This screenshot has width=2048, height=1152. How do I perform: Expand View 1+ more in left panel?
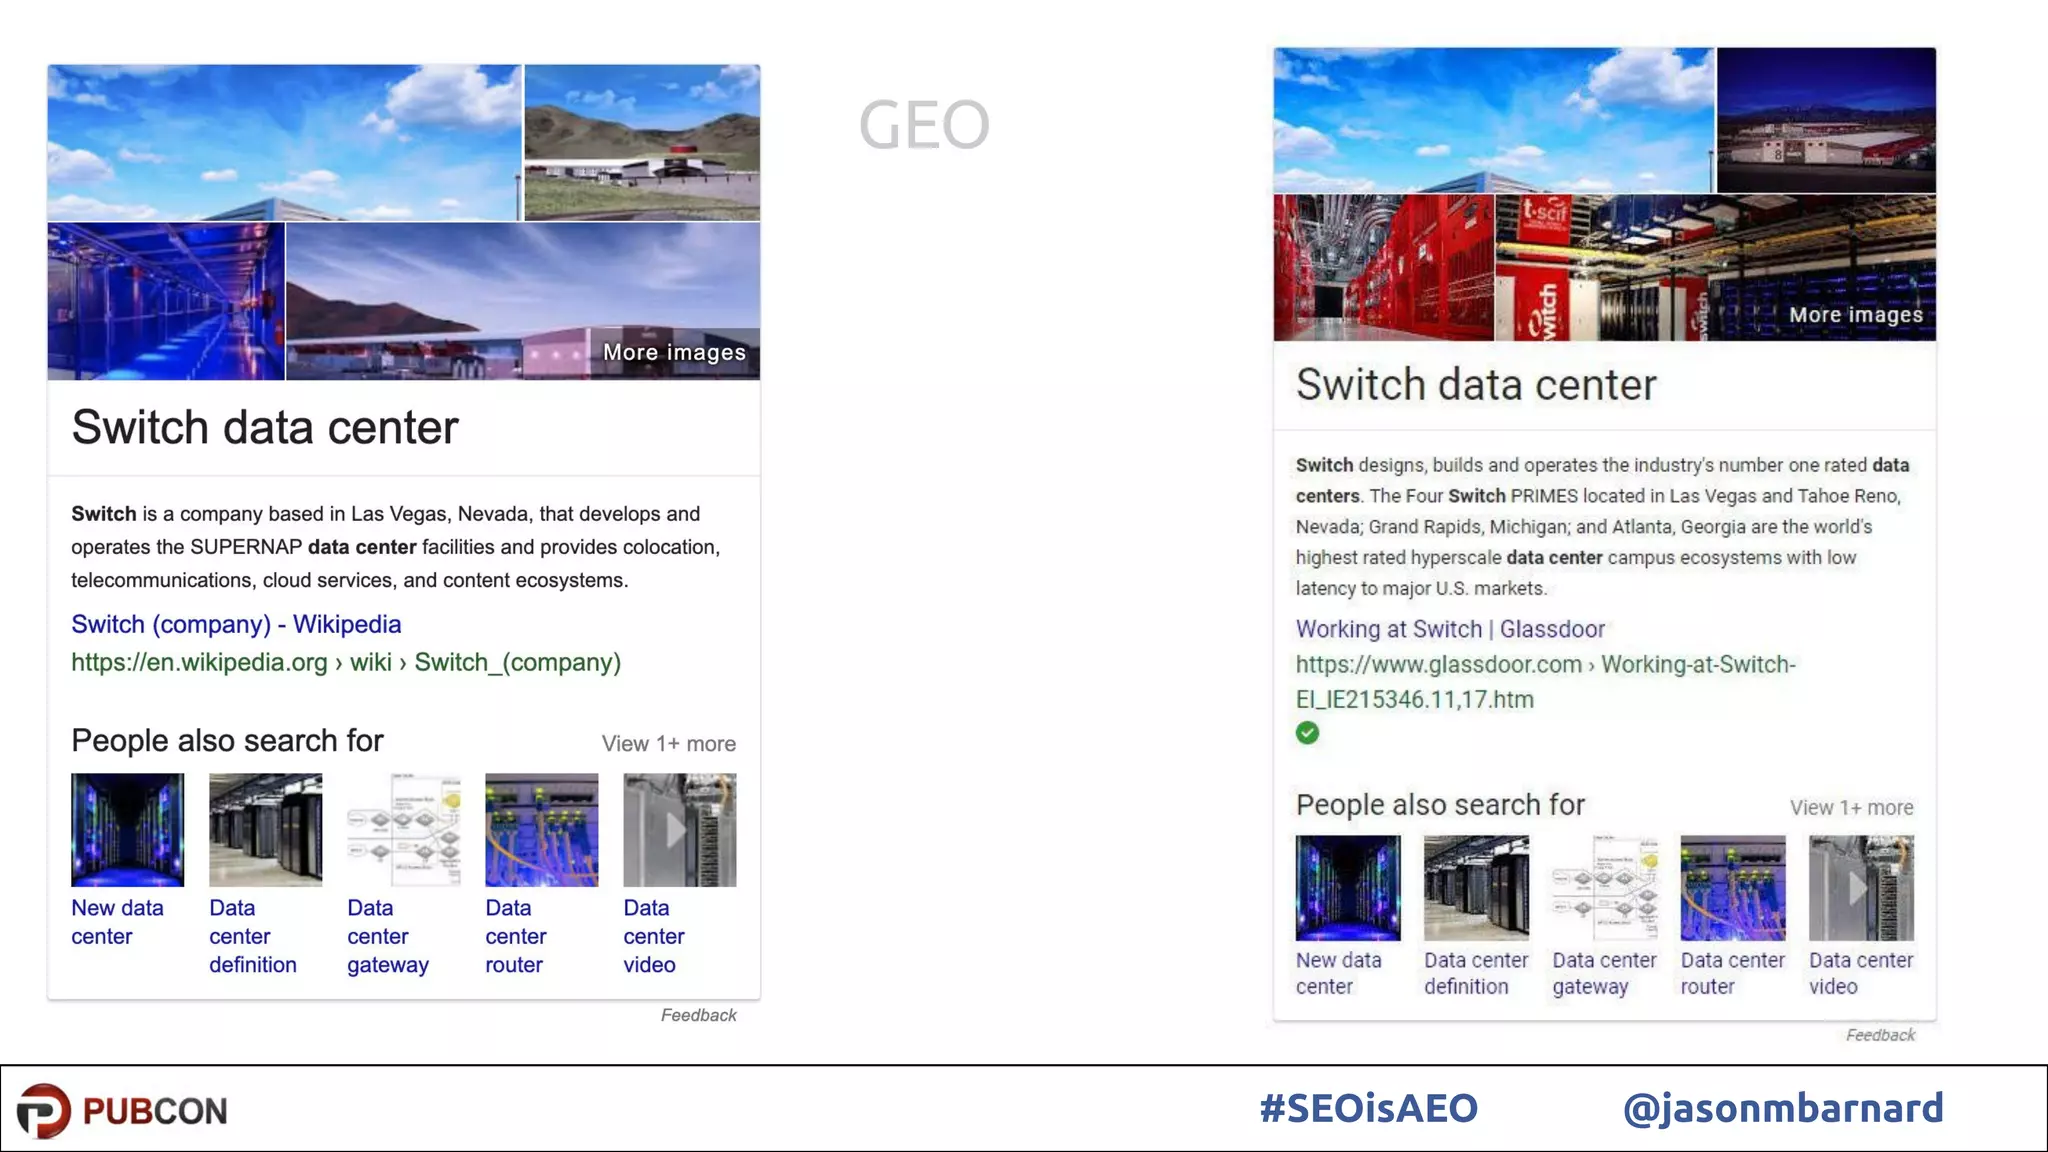[668, 744]
